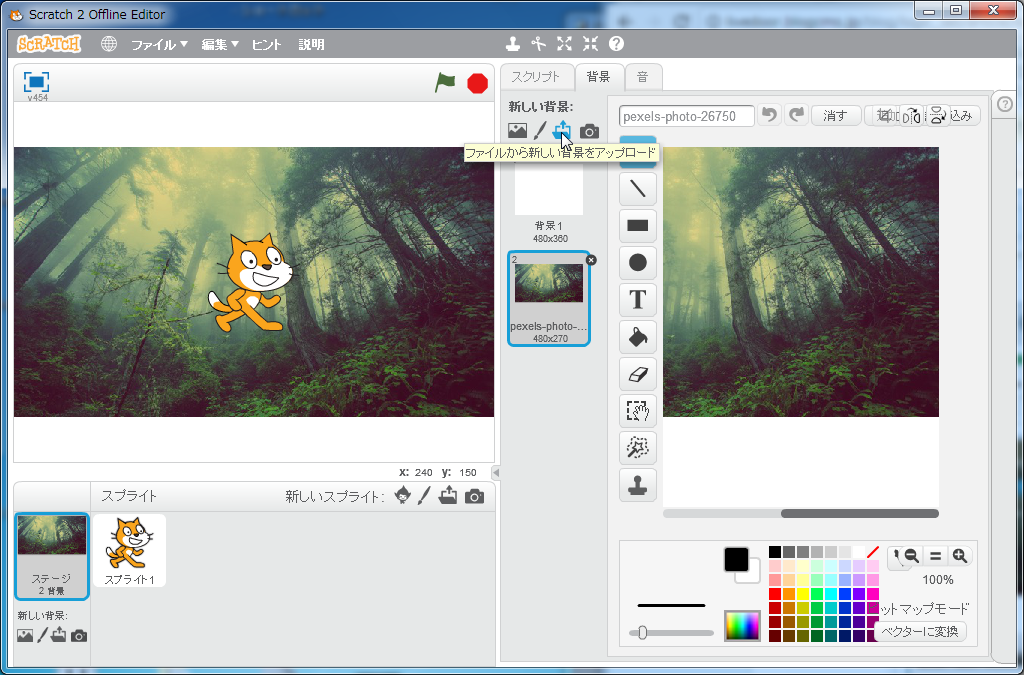
Task: Flip the backdrop left-right
Action: 912,116
